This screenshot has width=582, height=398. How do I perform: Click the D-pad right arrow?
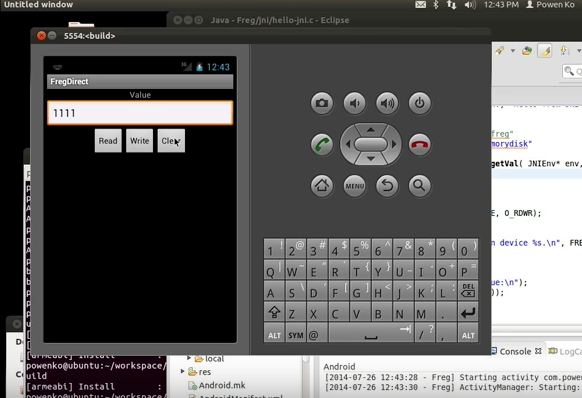[x=394, y=144]
